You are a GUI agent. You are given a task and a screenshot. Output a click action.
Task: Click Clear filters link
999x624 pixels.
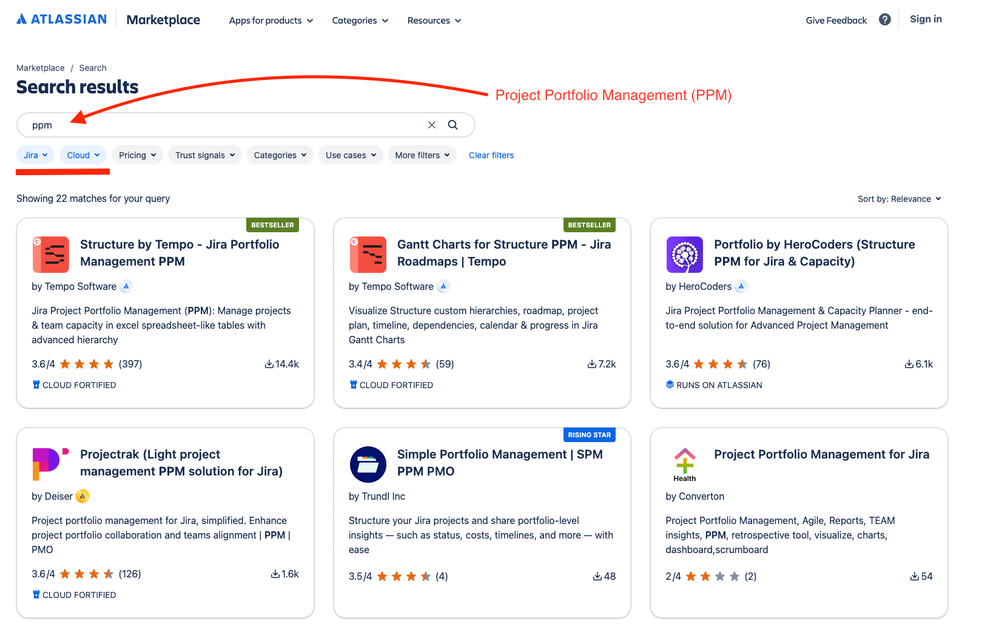(x=491, y=155)
